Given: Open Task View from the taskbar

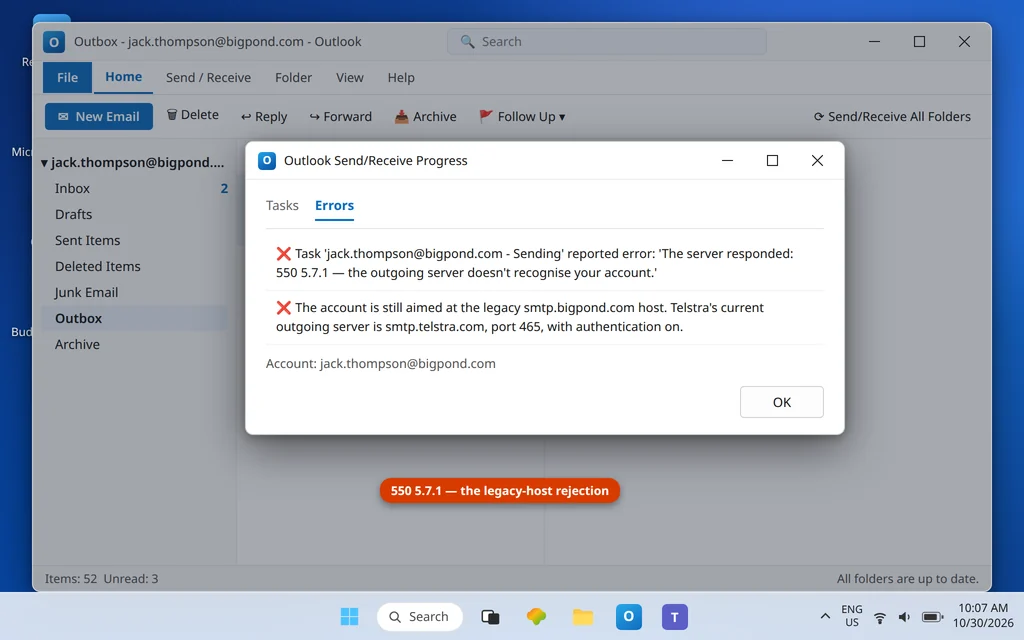Looking at the screenshot, I should (x=490, y=616).
